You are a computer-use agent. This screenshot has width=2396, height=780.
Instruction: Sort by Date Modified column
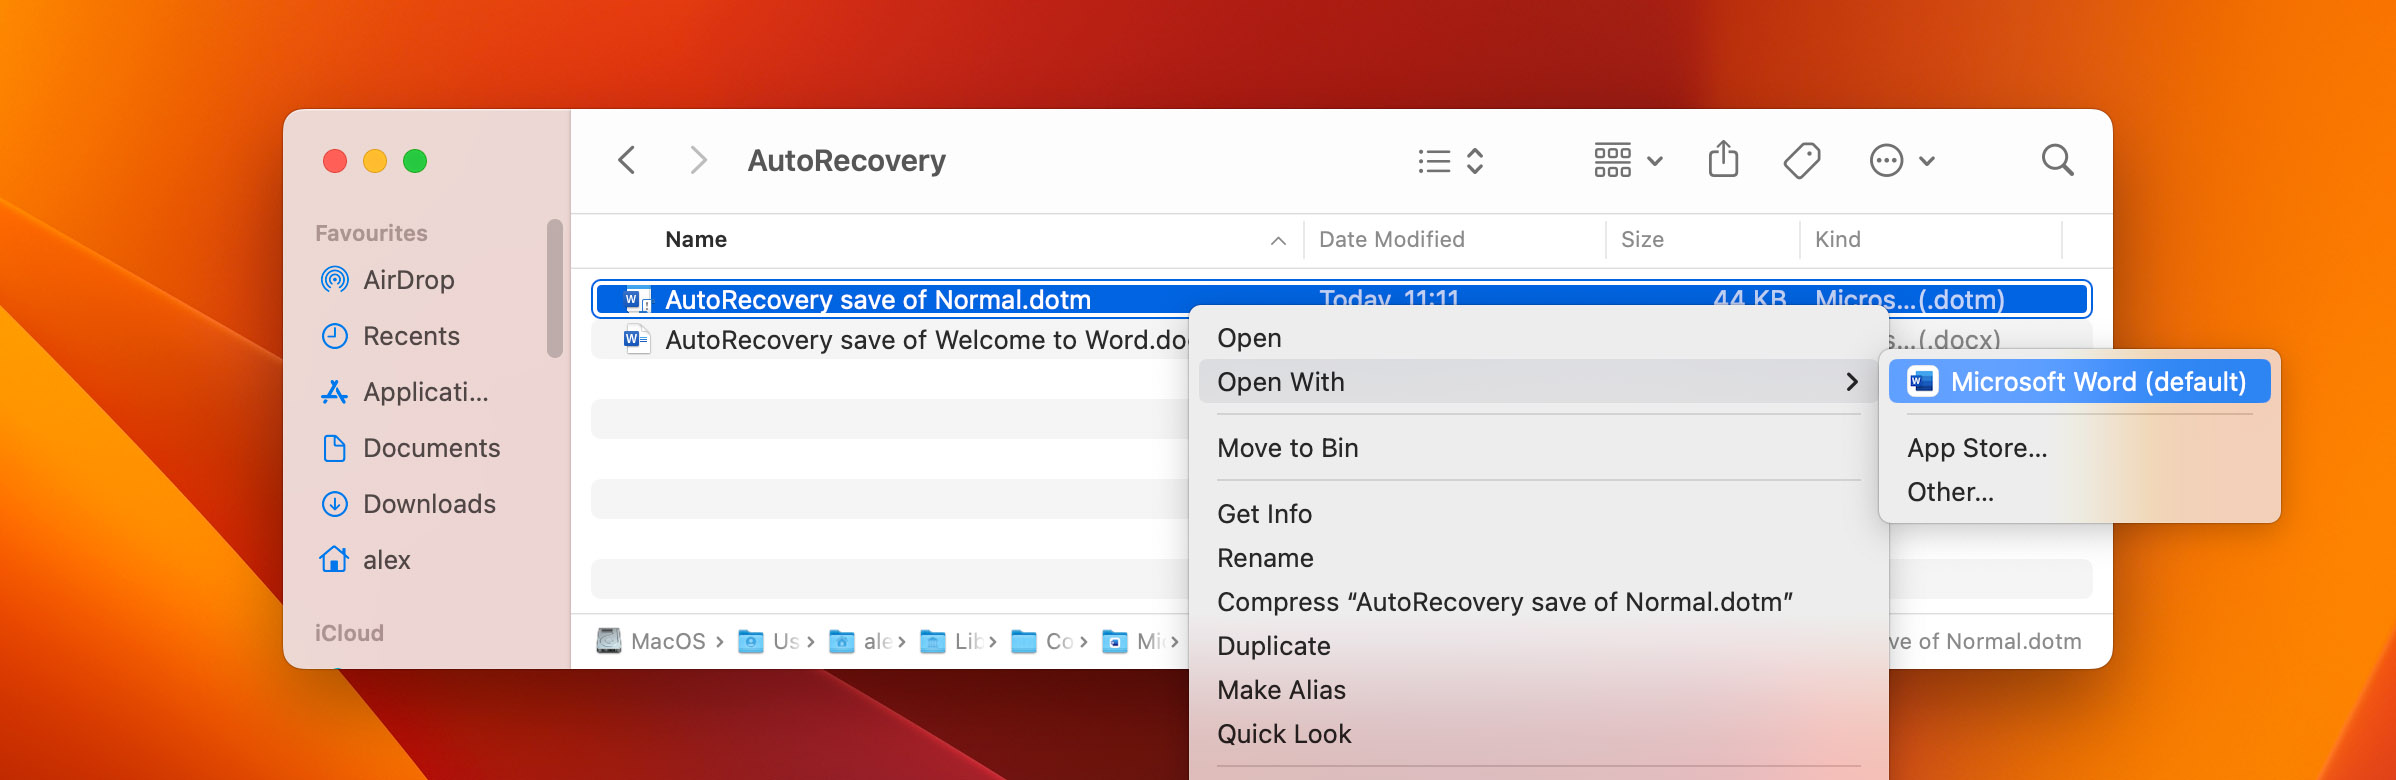[x=1391, y=240]
